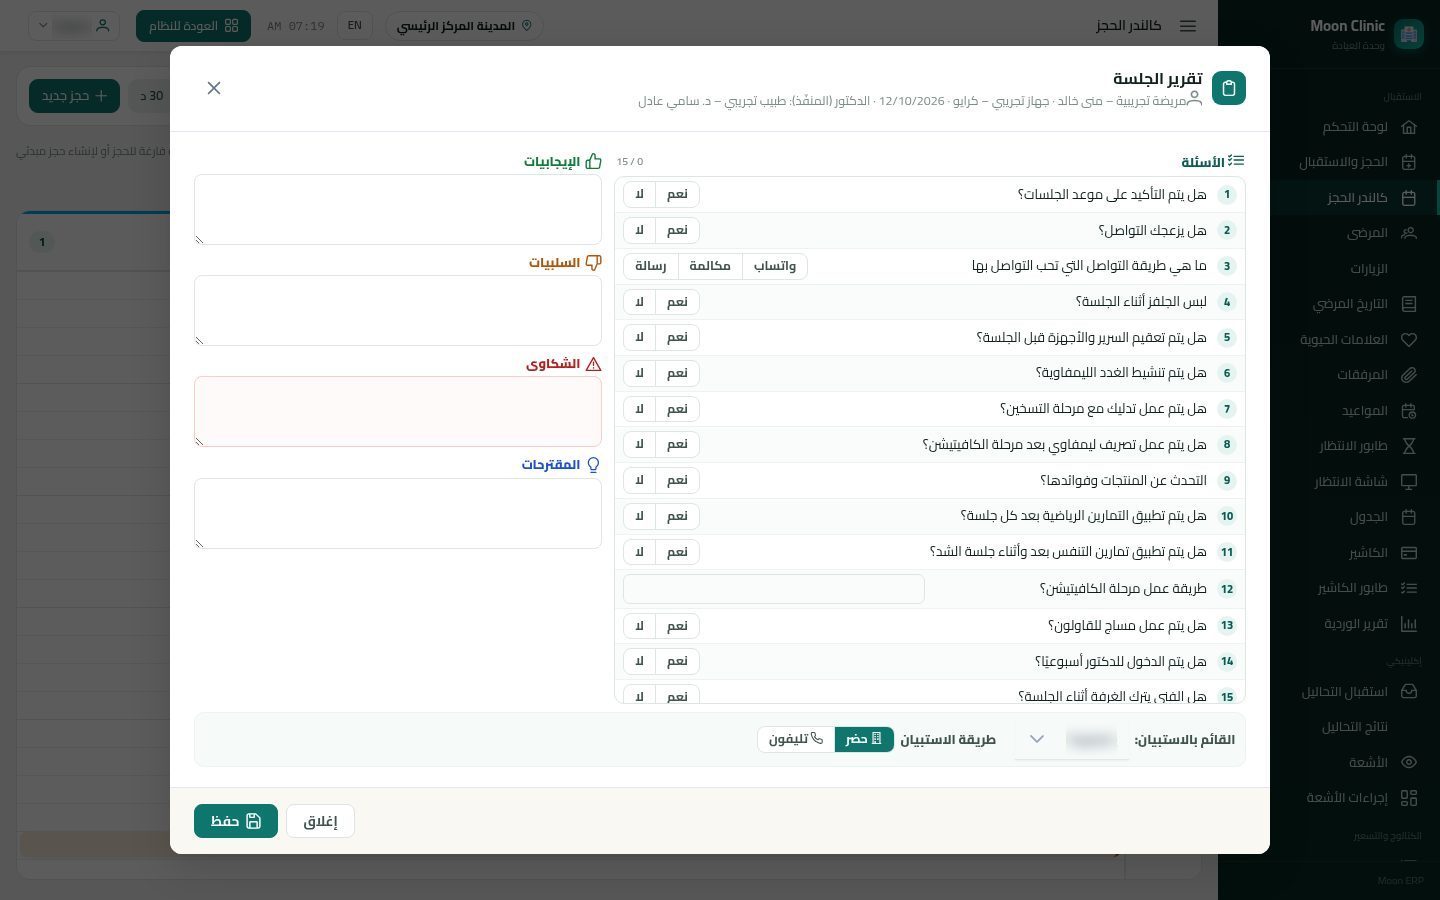
Task: Choose رسالة as preferred contact method
Action: [651, 266]
